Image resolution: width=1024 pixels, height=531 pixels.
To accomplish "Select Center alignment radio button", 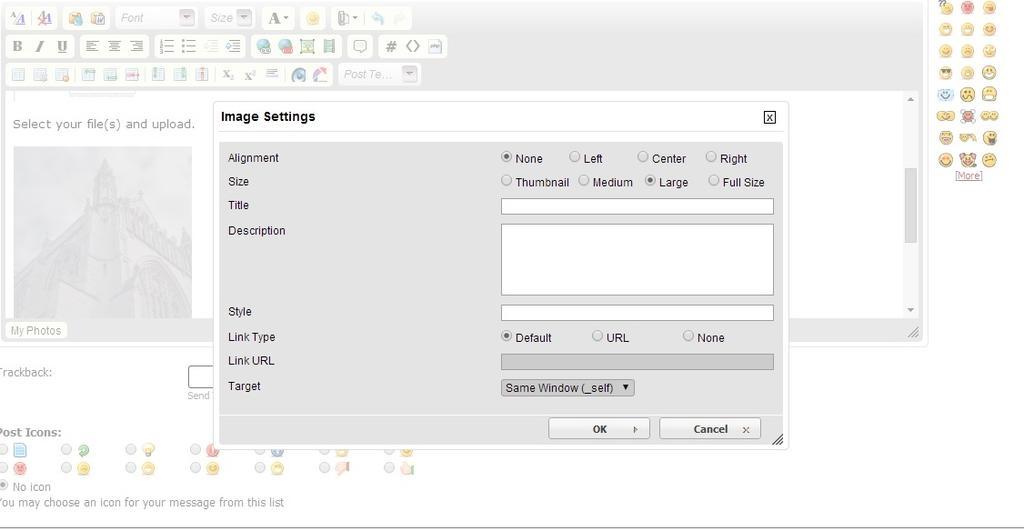I will click(643, 157).
